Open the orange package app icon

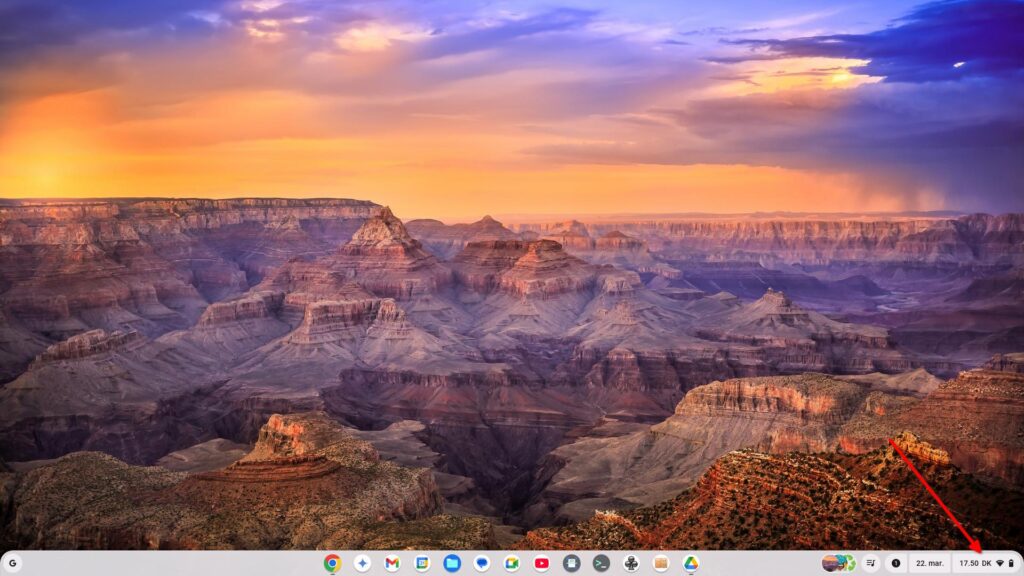coord(661,563)
